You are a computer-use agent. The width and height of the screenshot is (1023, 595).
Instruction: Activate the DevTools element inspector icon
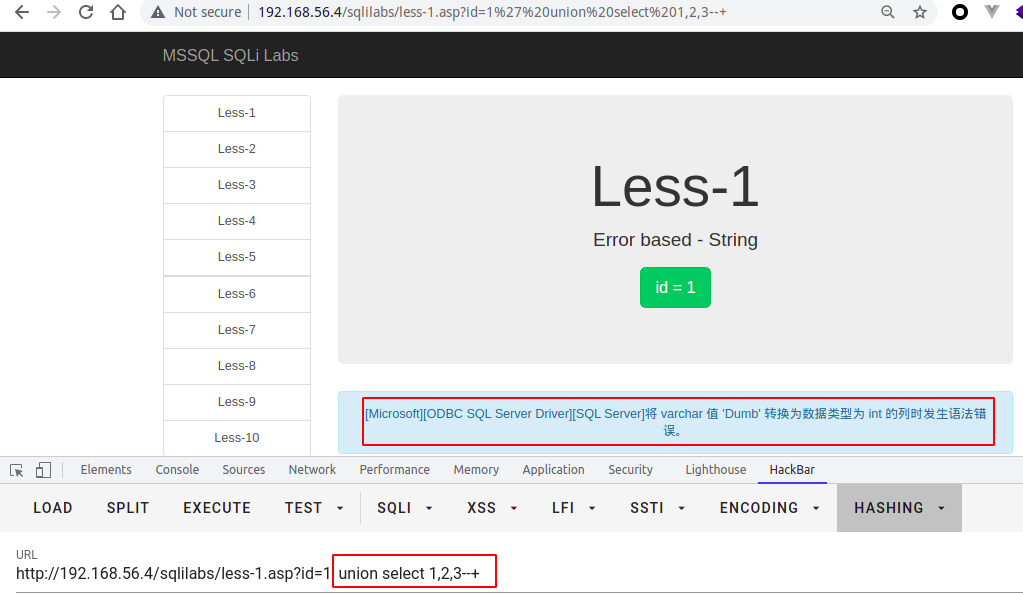tap(17, 470)
